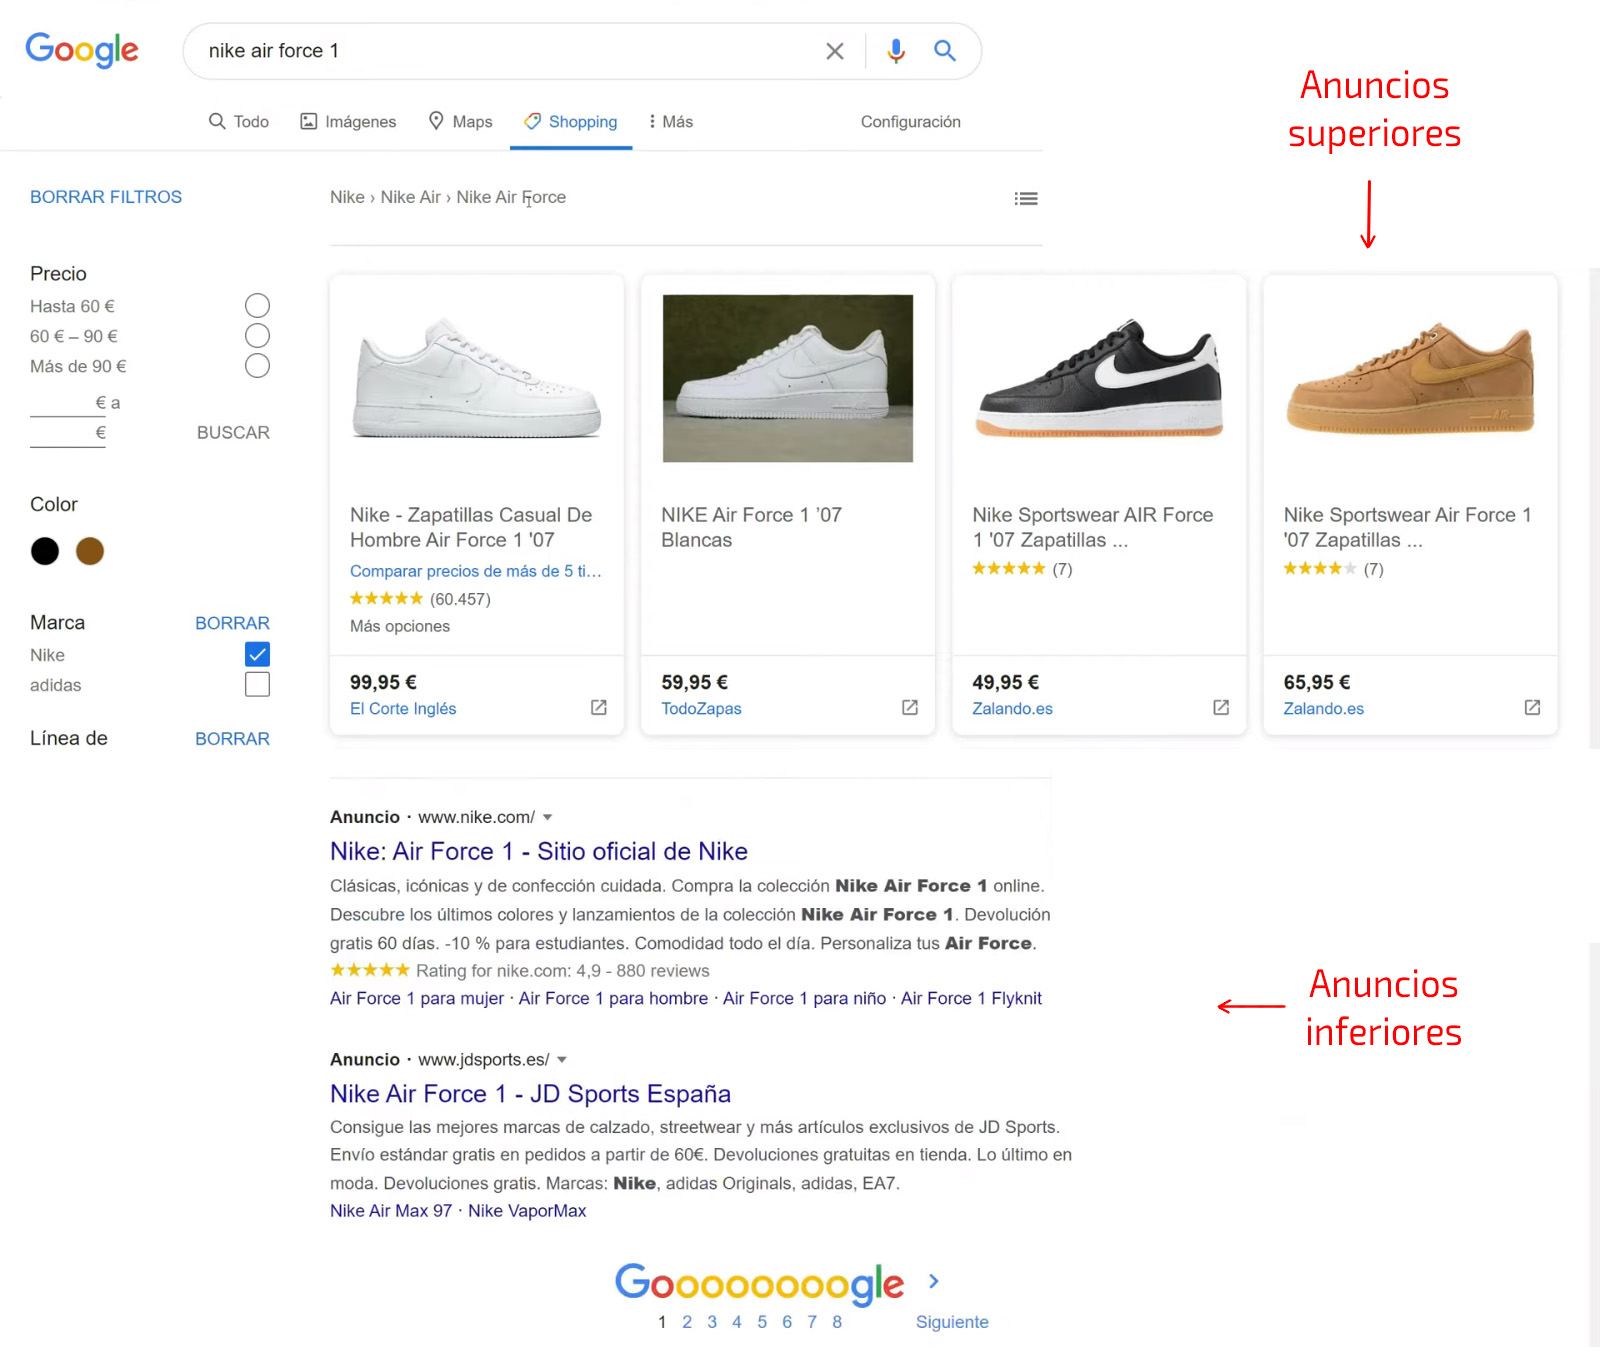Check the adidas brand checkbox

coord(257,684)
